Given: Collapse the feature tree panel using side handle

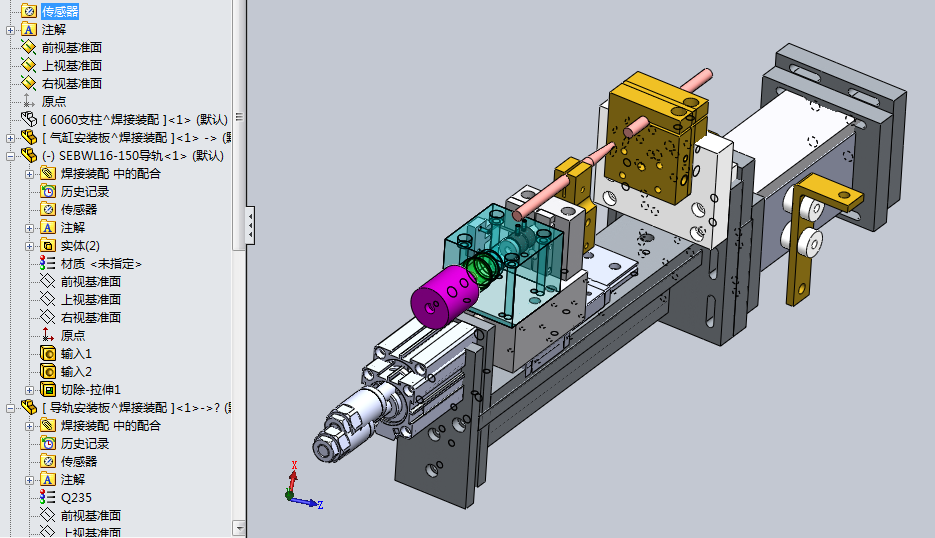Looking at the screenshot, I should 250,225.
